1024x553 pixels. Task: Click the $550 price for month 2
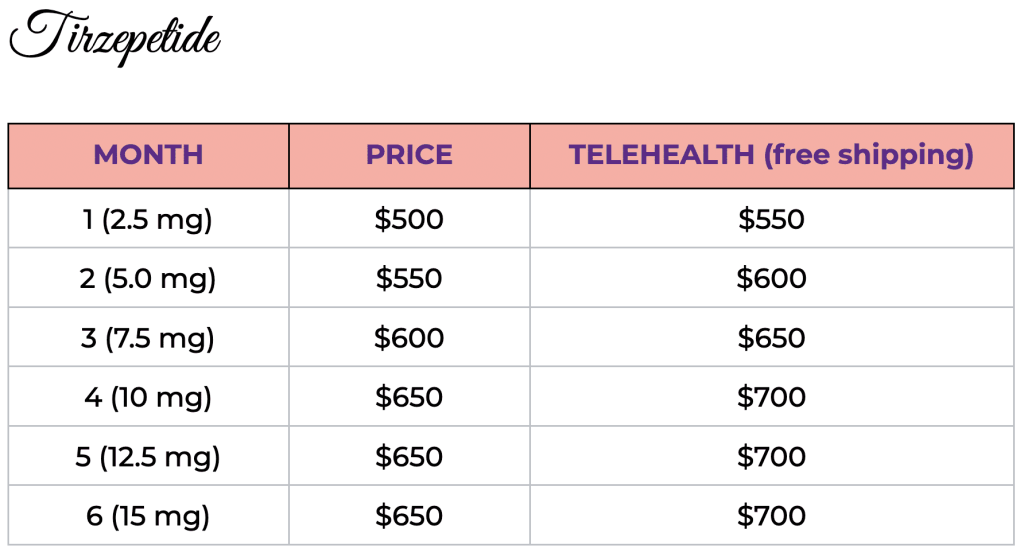click(x=409, y=278)
